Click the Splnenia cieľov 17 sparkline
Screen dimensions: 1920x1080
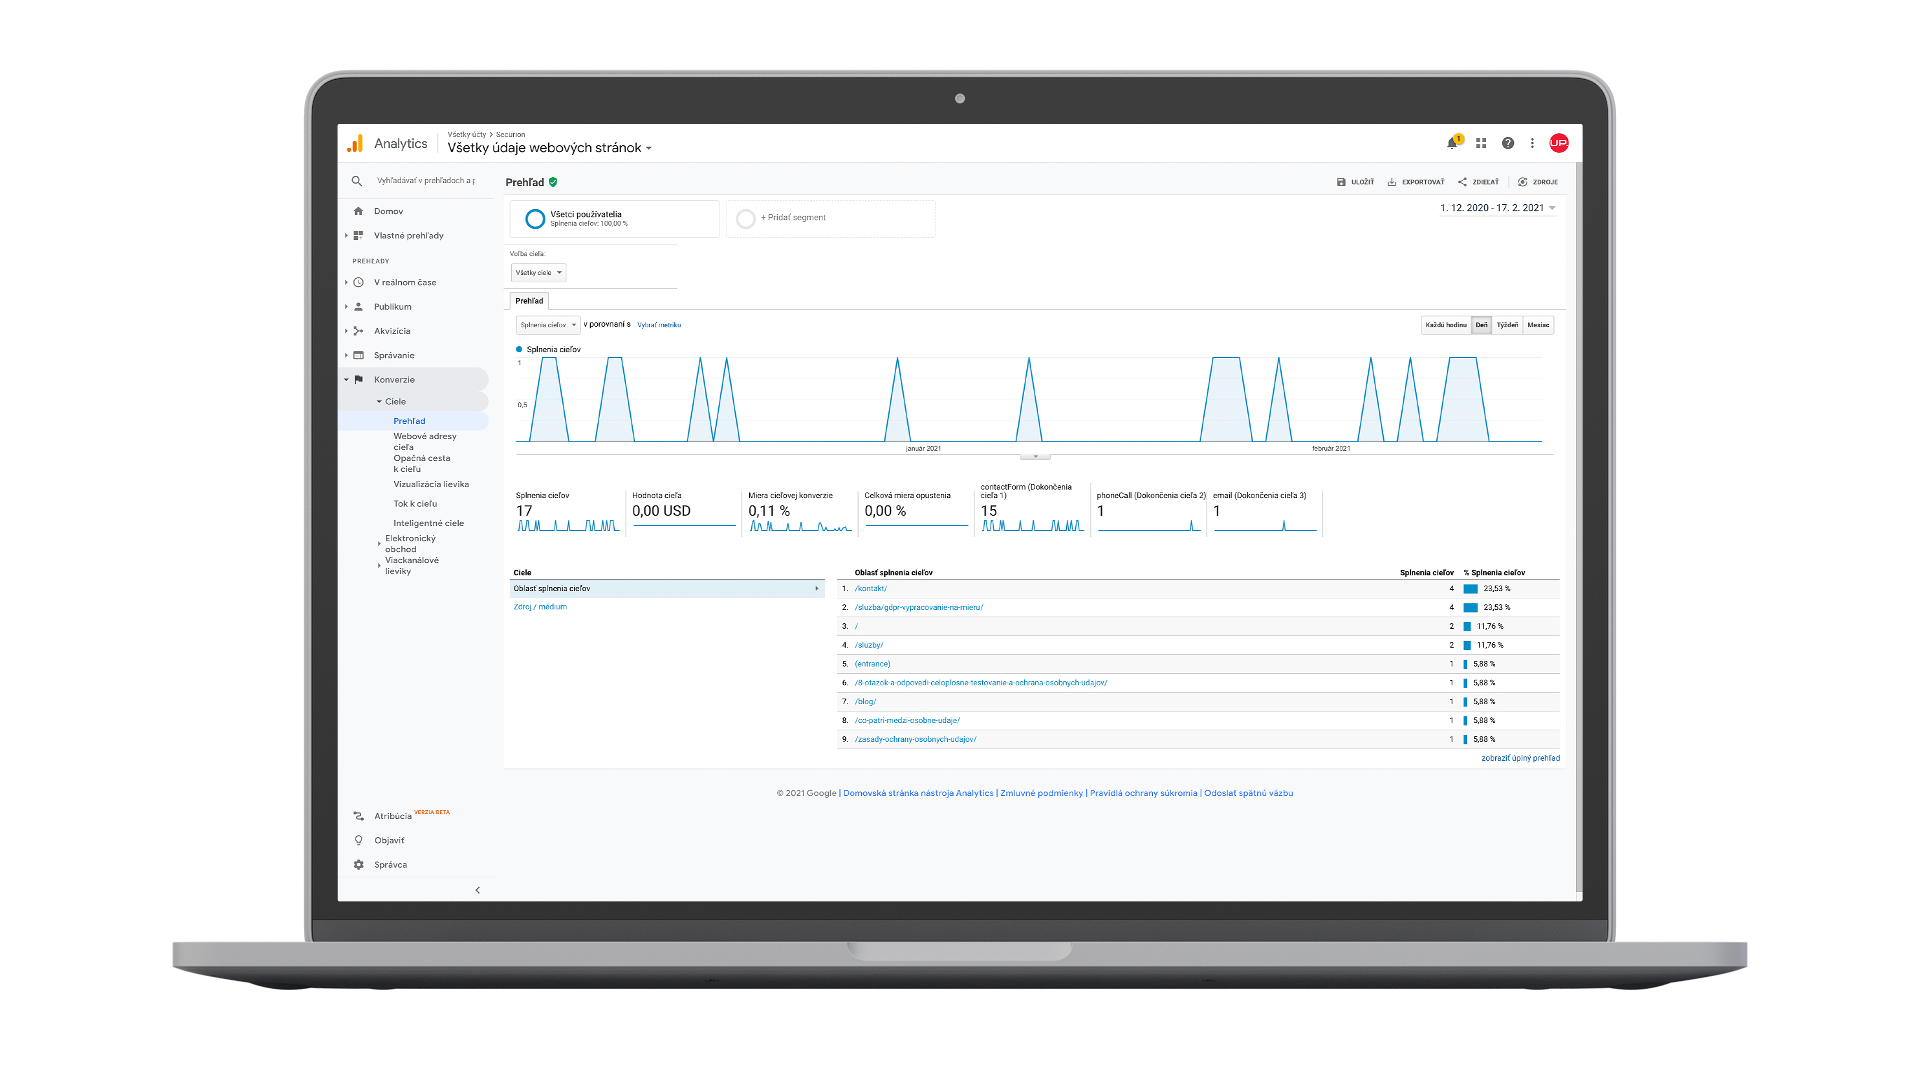point(568,525)
